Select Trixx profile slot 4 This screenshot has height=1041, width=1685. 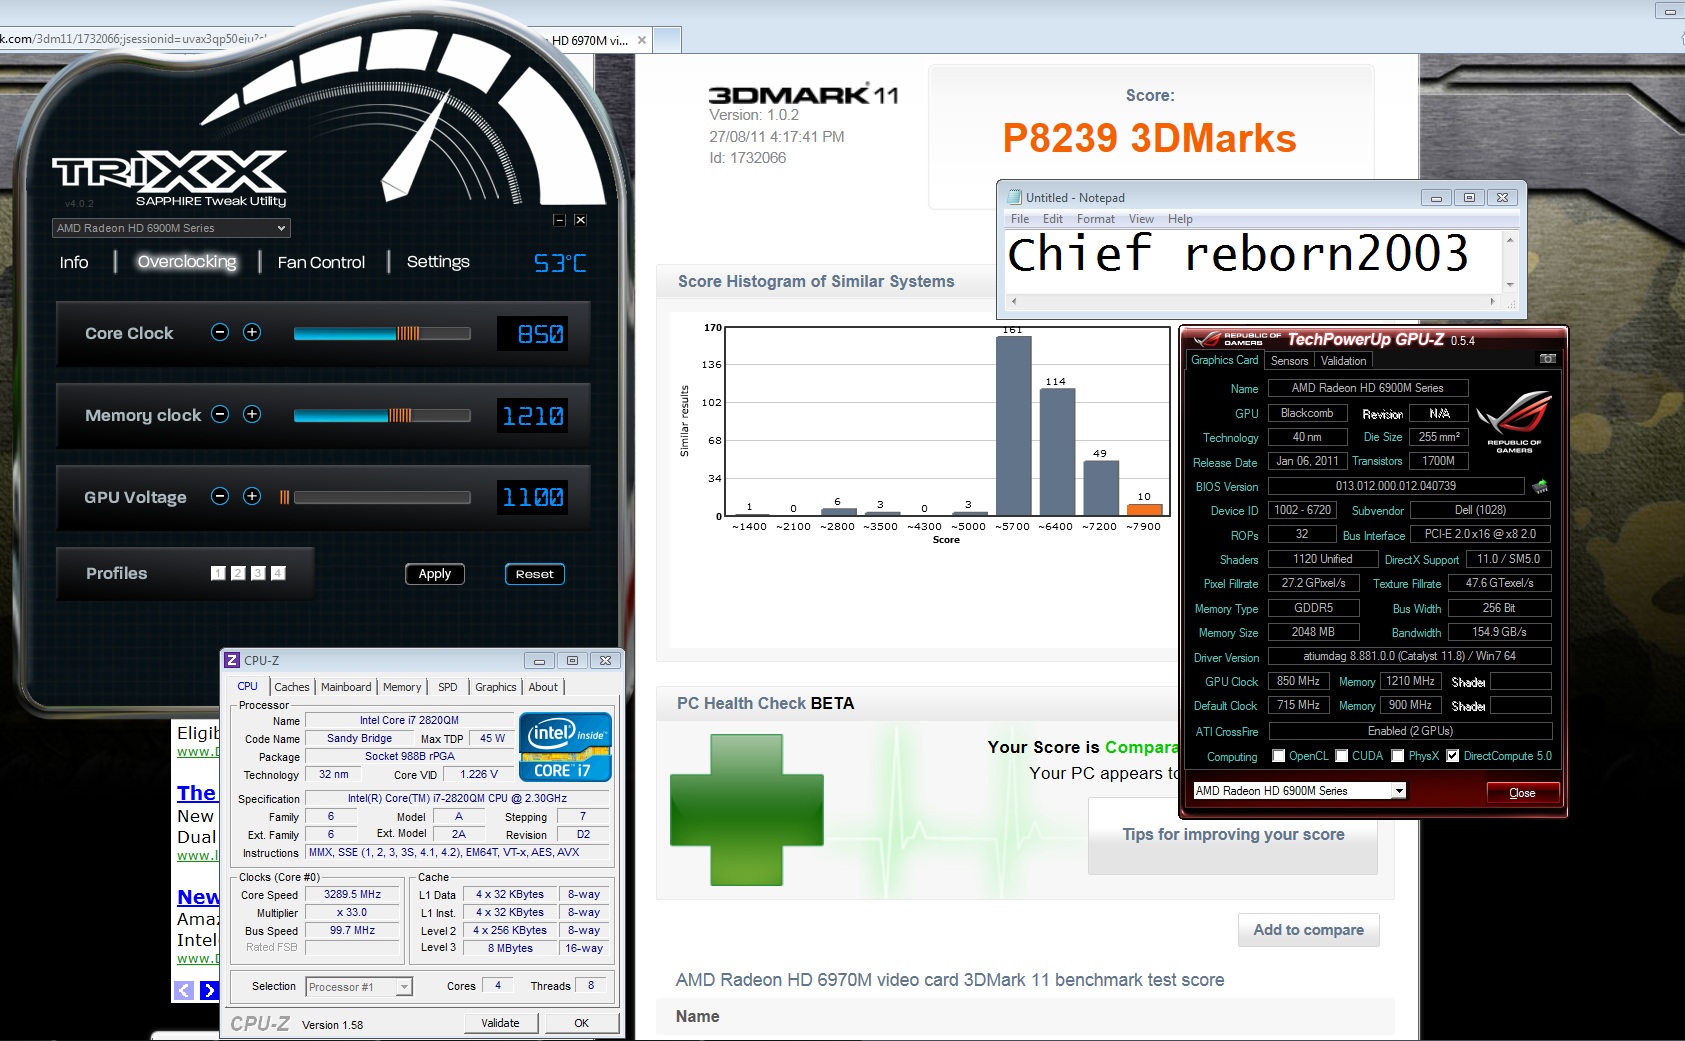pyautogui.click(x=278, y=573)
